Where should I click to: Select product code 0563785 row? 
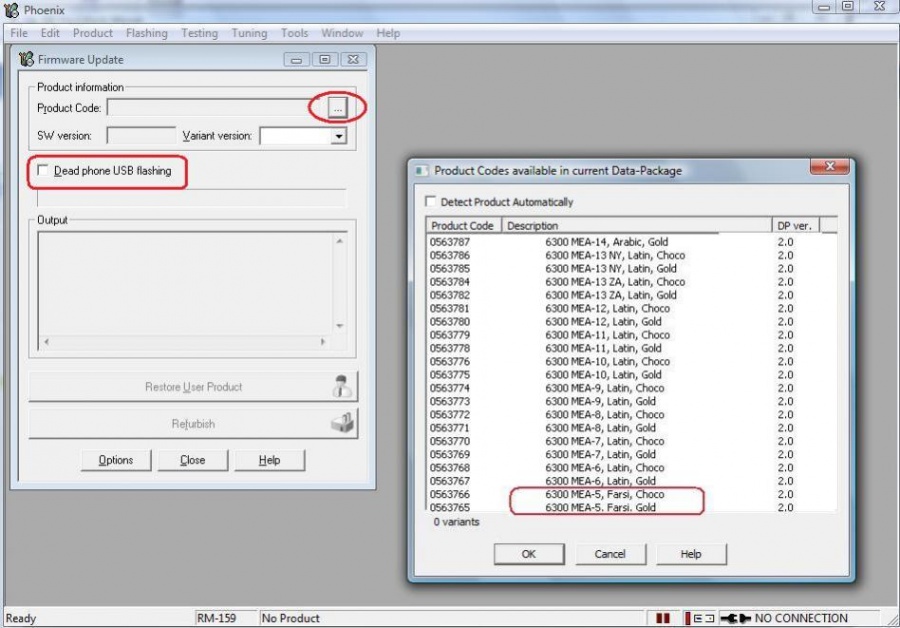tap(631, 268)
